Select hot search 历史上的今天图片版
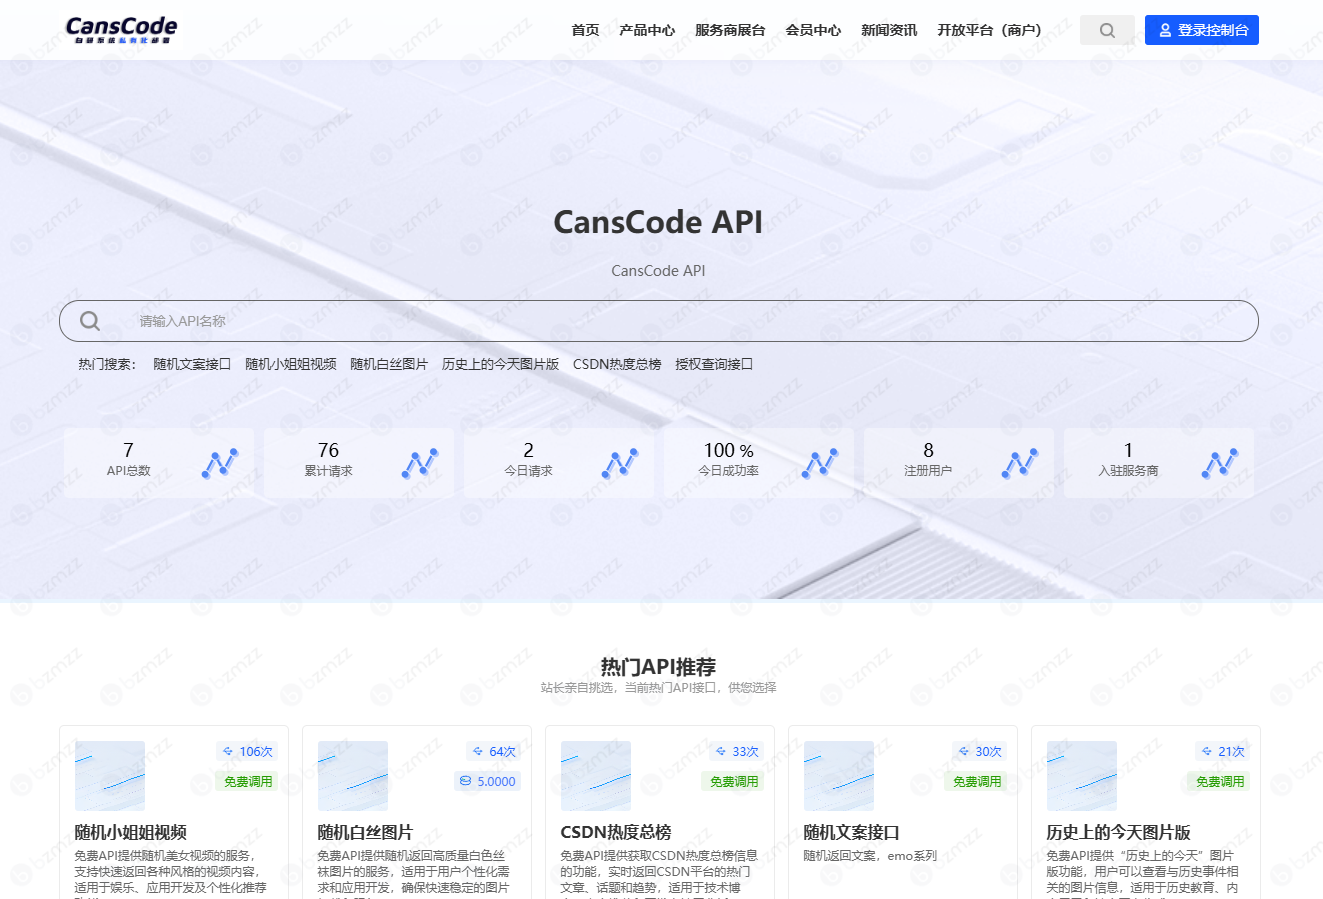The height and width of the screenshot is (899, 1323). click(x=500, y=364)
